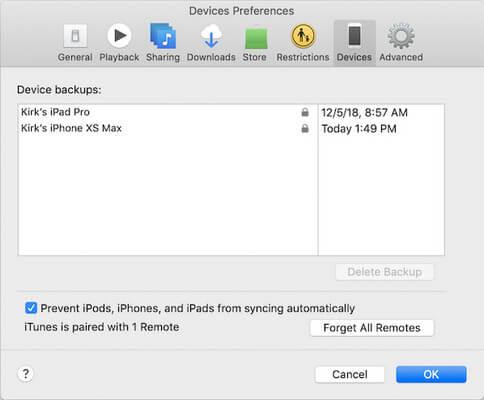Screen dimensions: 484x400
Task: Click the 12/5/18, 8:57 AM date
Action: [x=364, y=113]
